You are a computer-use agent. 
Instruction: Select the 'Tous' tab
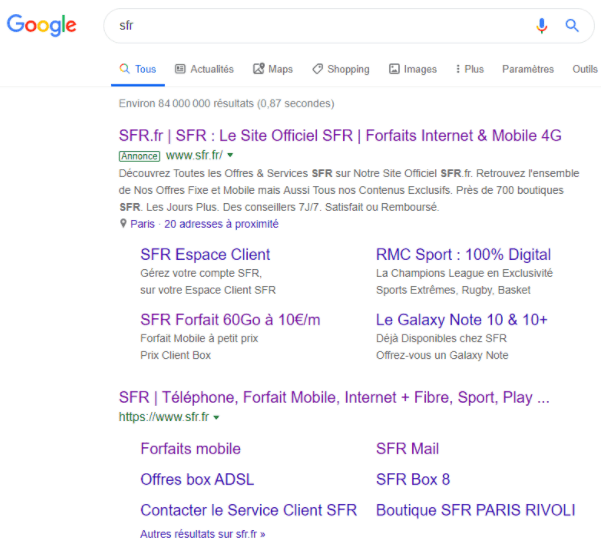coord(138,69)
